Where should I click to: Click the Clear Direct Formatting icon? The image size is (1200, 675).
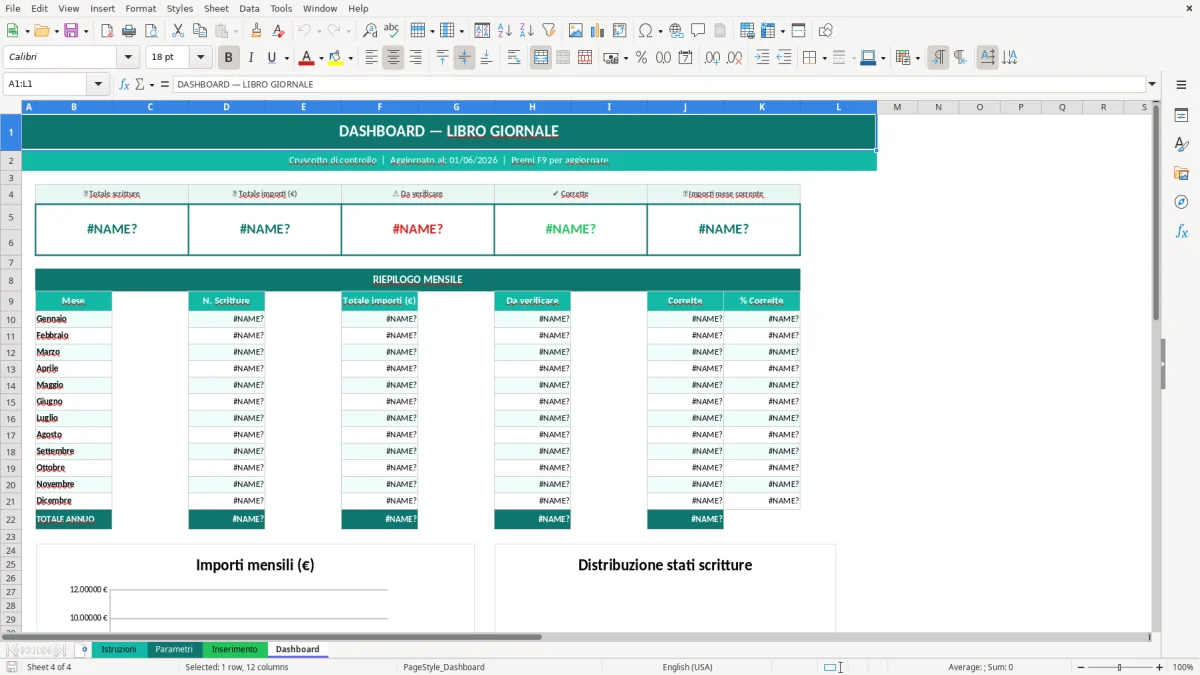point(279,31)
